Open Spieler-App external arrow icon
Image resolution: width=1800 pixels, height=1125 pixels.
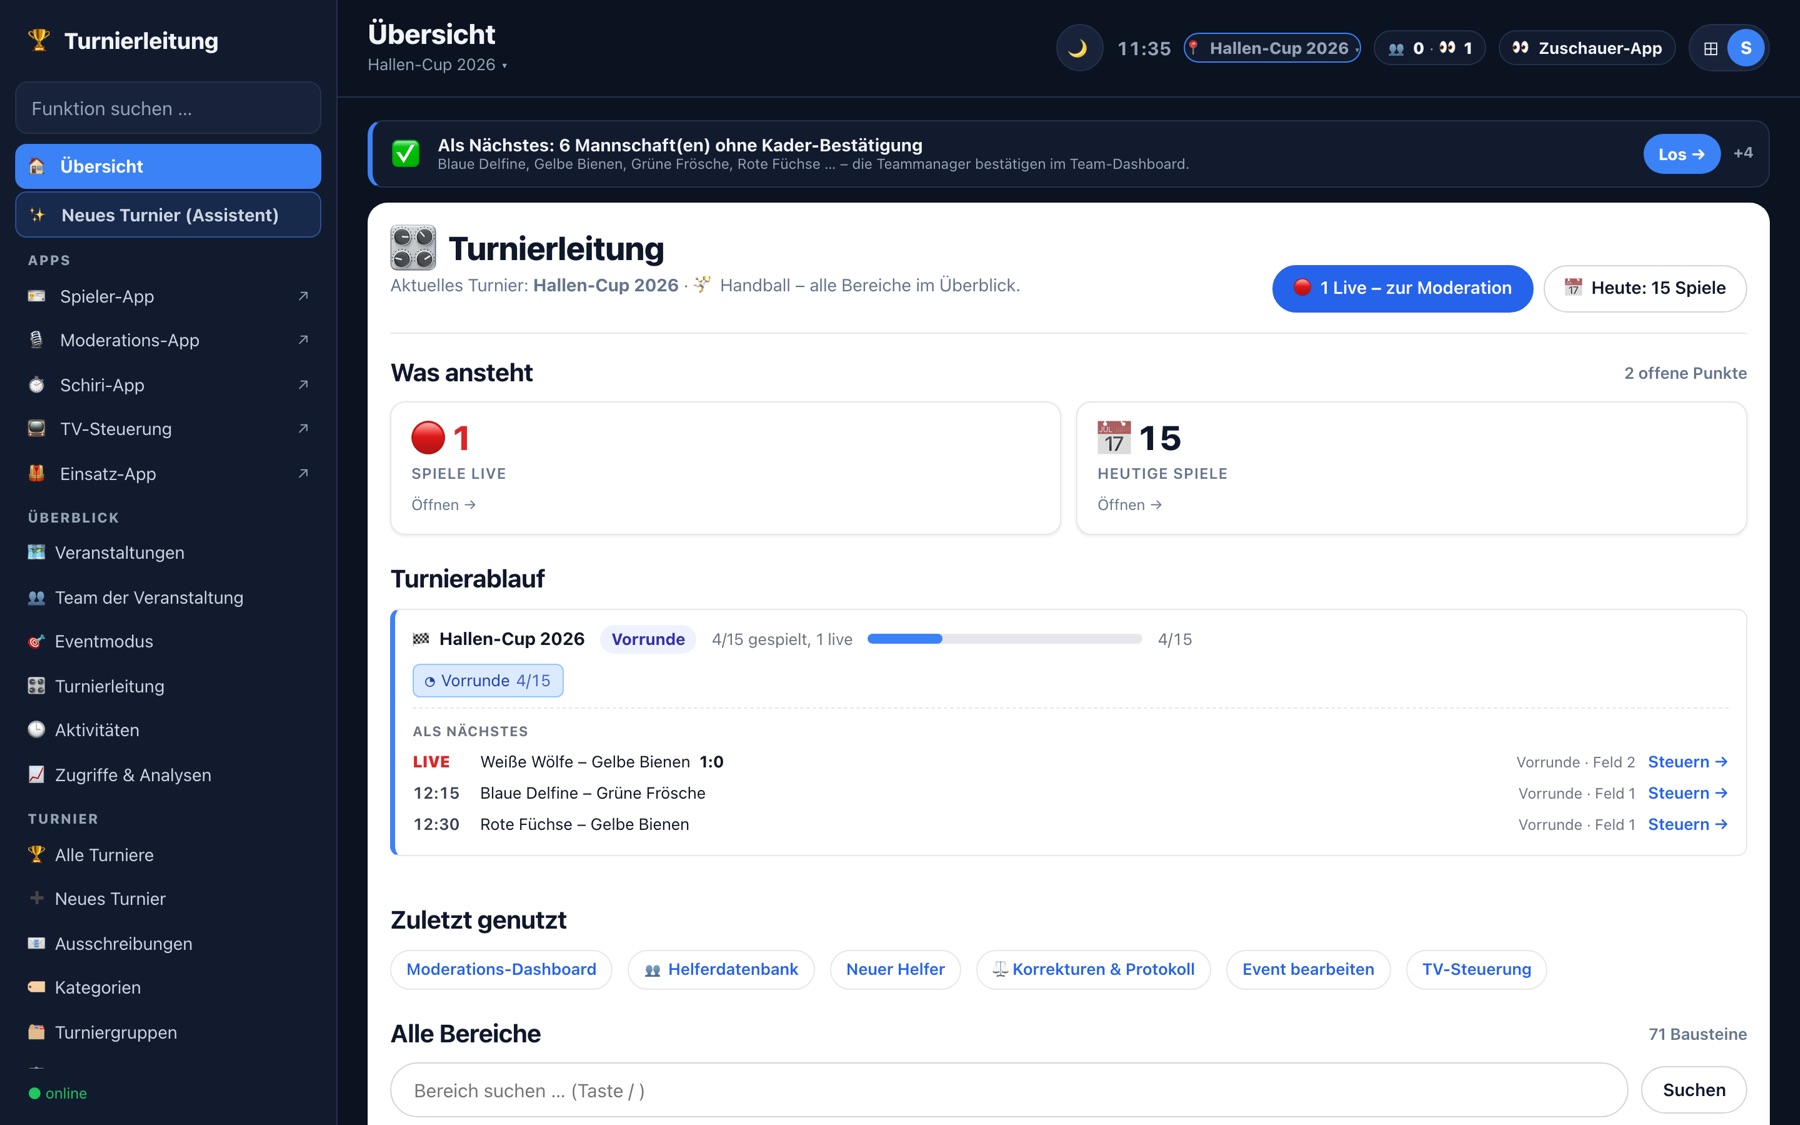point(303,296)
